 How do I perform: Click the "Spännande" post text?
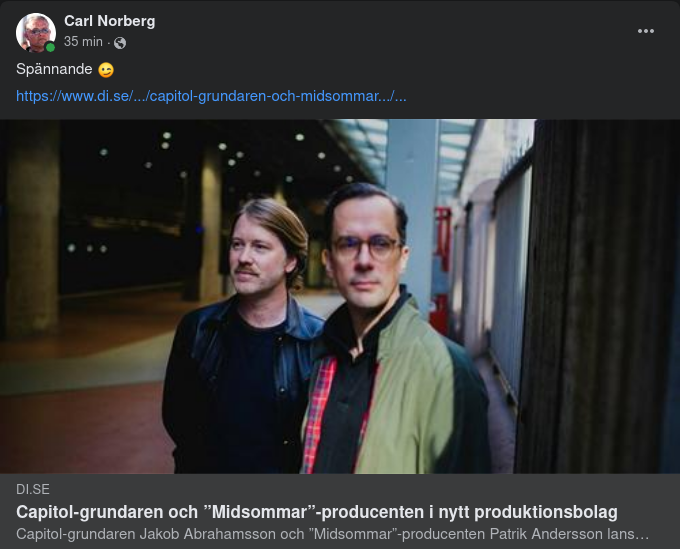coord(54,69)
